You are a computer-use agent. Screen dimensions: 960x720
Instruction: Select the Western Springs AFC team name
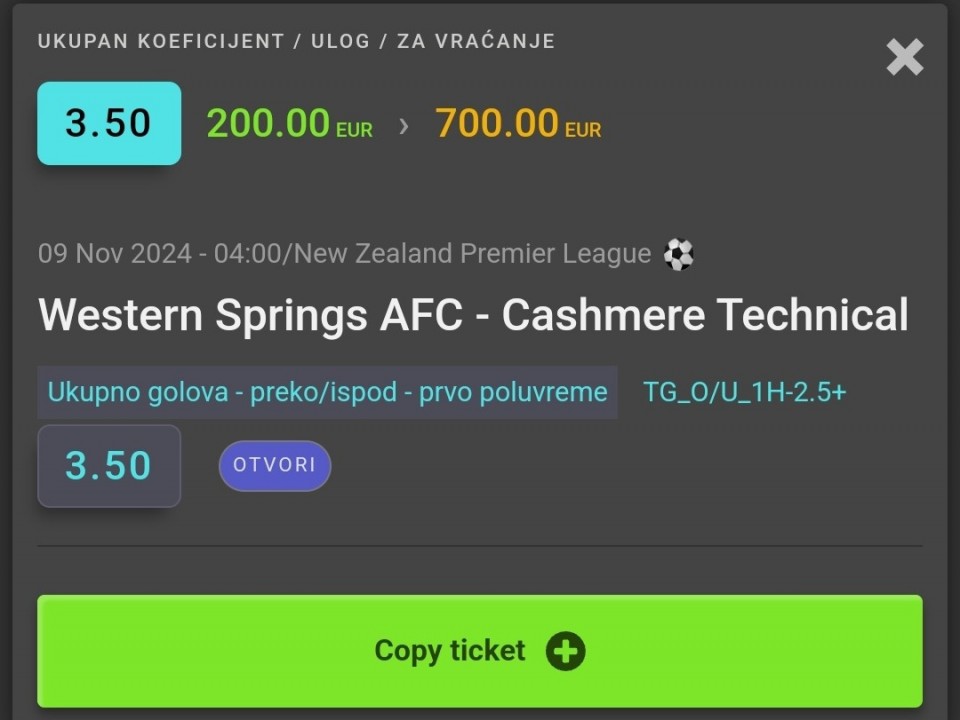point(250,315)
